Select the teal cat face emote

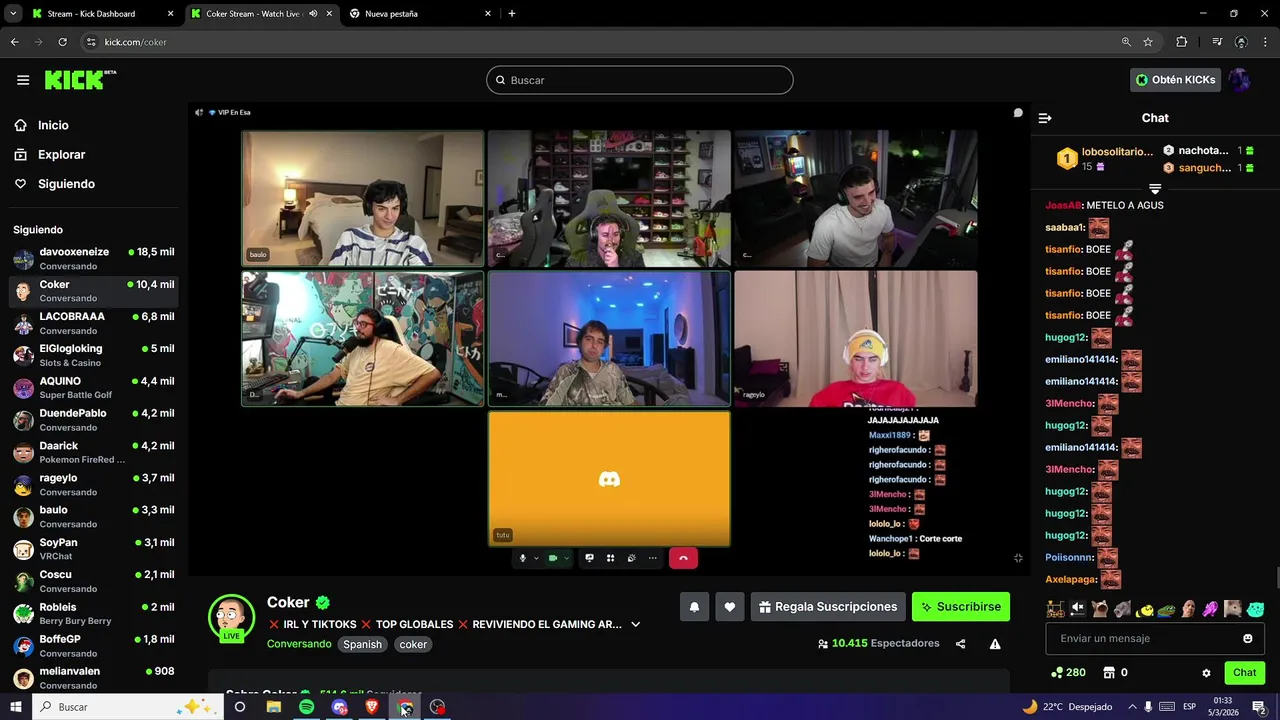pos(1255,609)
